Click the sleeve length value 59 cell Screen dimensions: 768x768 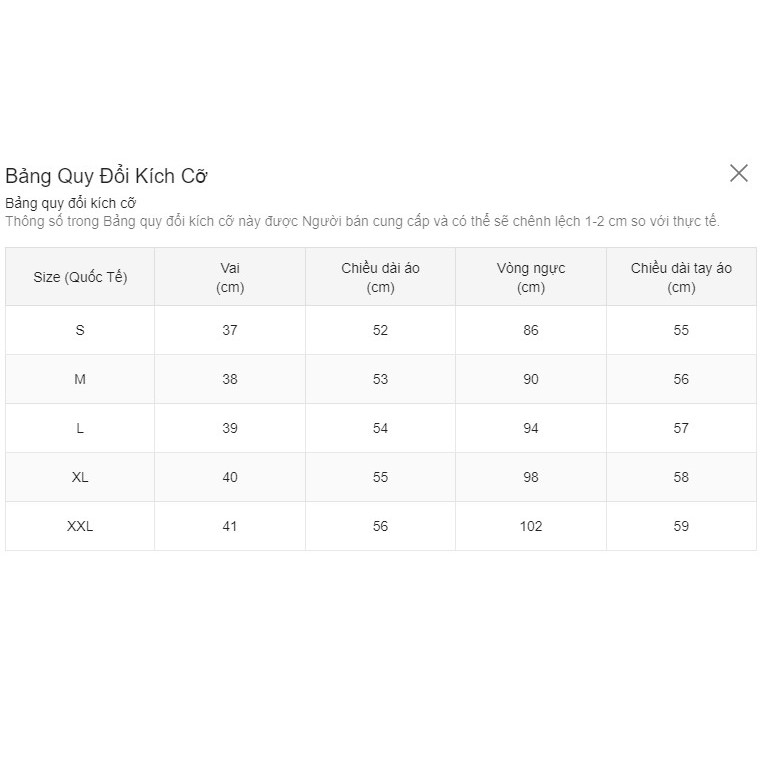681,526
